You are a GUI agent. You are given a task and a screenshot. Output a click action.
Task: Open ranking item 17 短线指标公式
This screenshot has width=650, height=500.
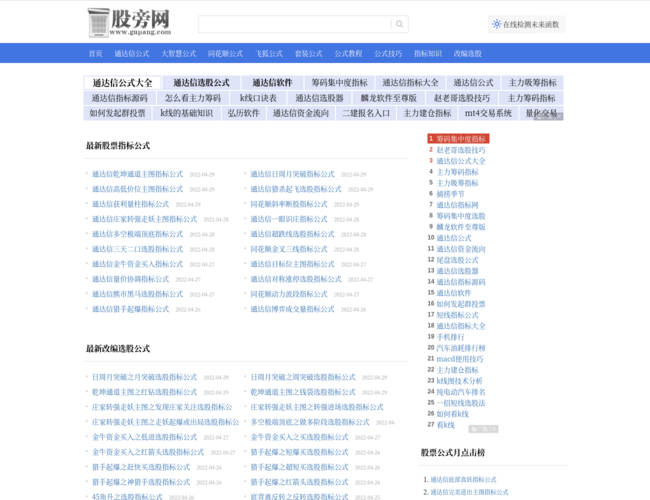457,315
